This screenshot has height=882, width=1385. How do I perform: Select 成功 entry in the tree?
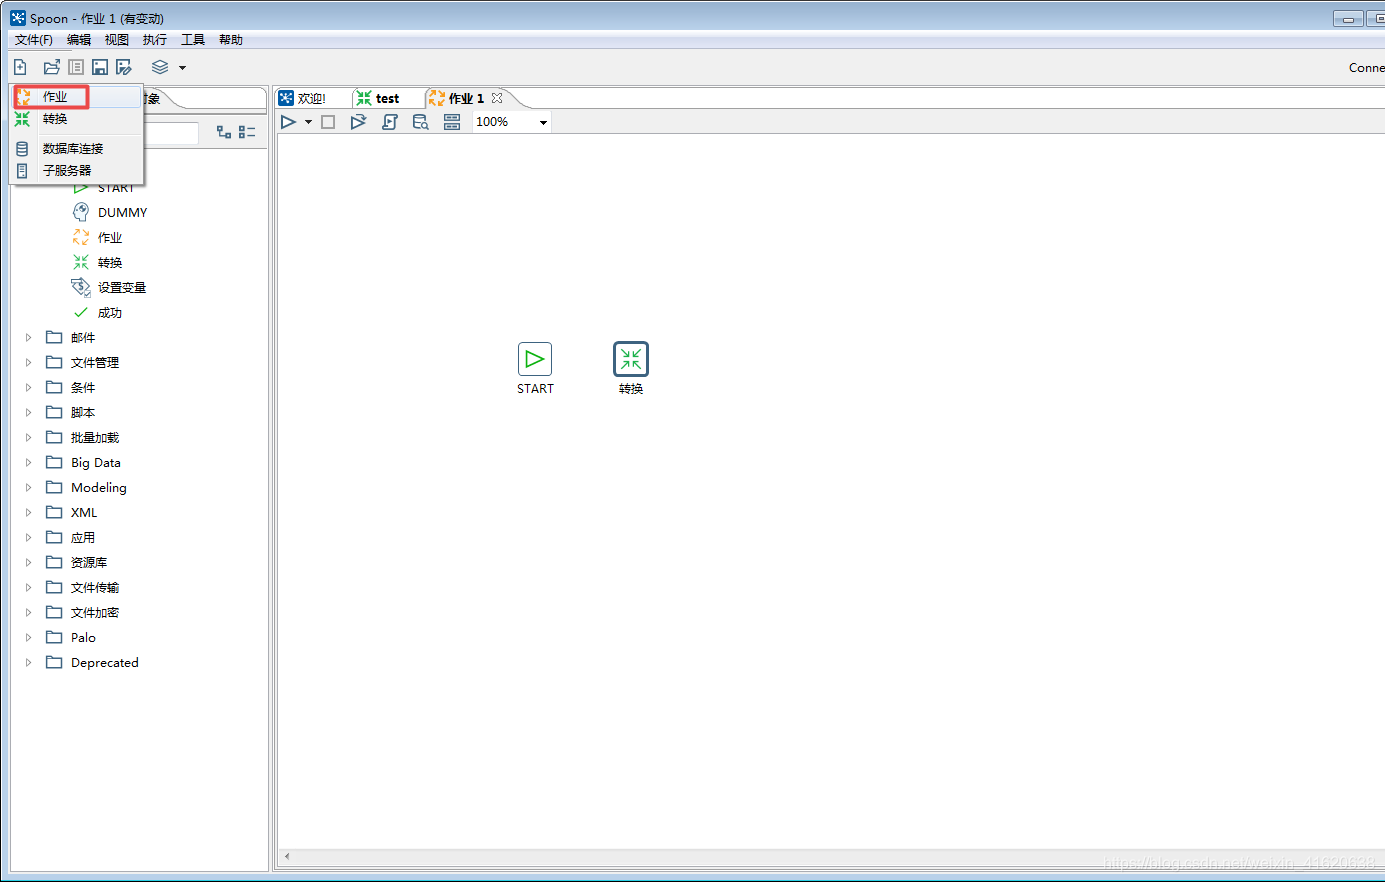click(x=110, y=313)
